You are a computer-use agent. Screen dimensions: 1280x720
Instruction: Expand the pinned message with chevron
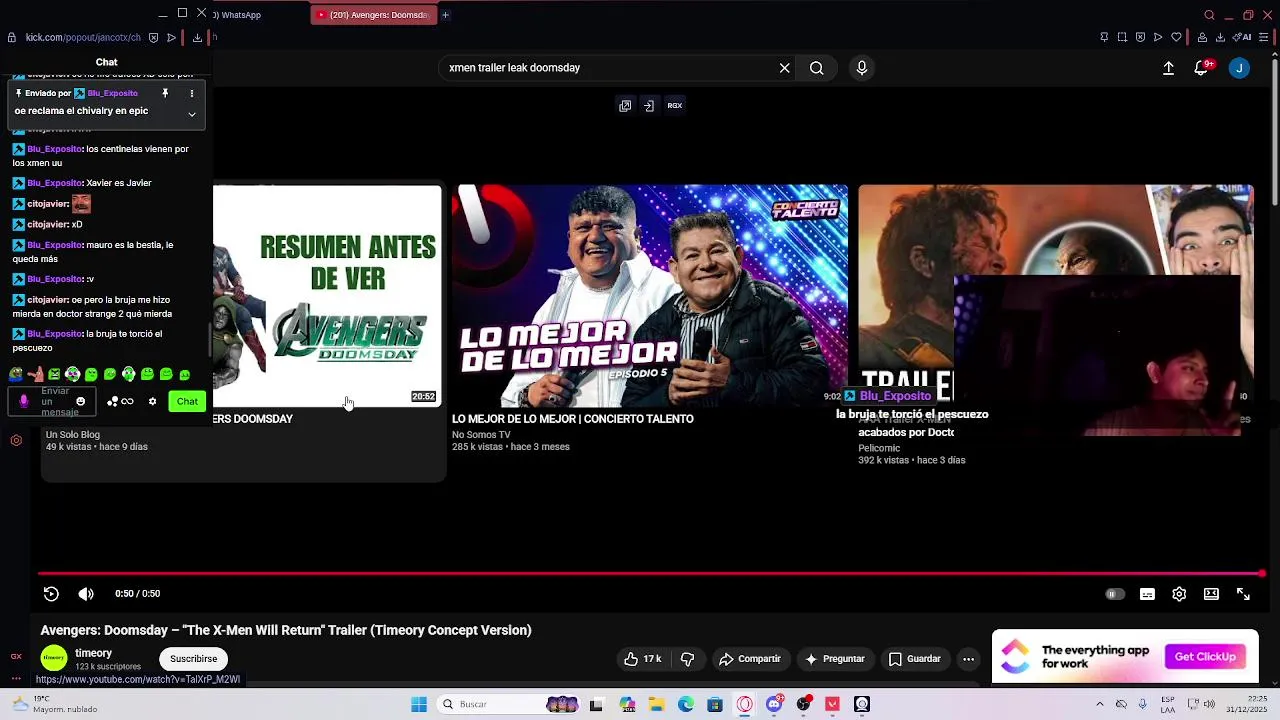191,114
